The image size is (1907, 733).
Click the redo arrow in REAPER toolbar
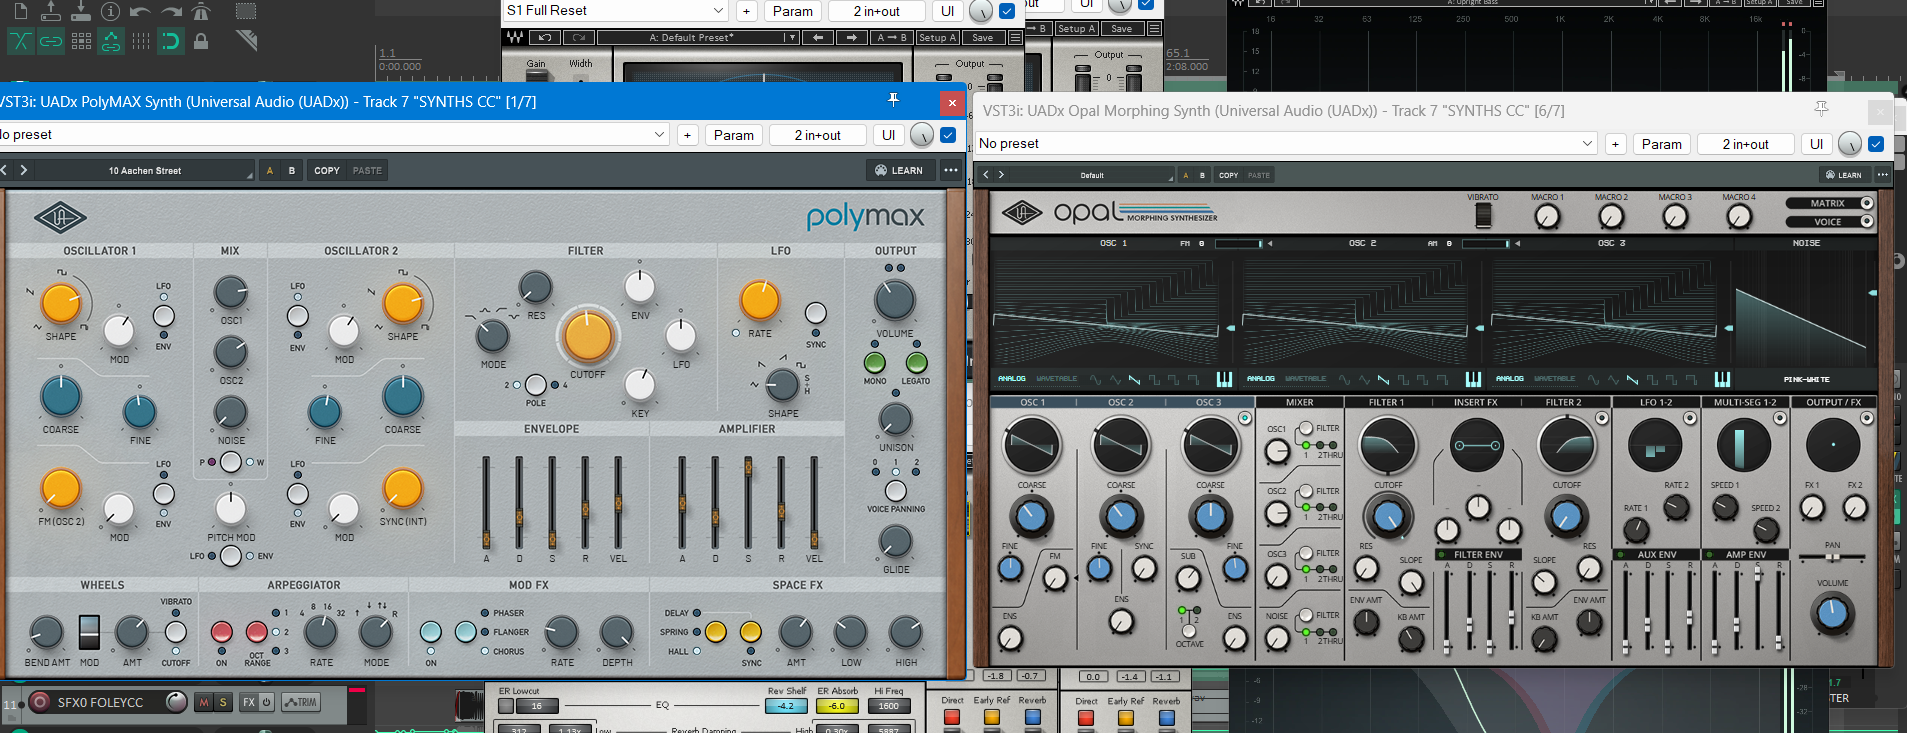click(x=171, y=11)
